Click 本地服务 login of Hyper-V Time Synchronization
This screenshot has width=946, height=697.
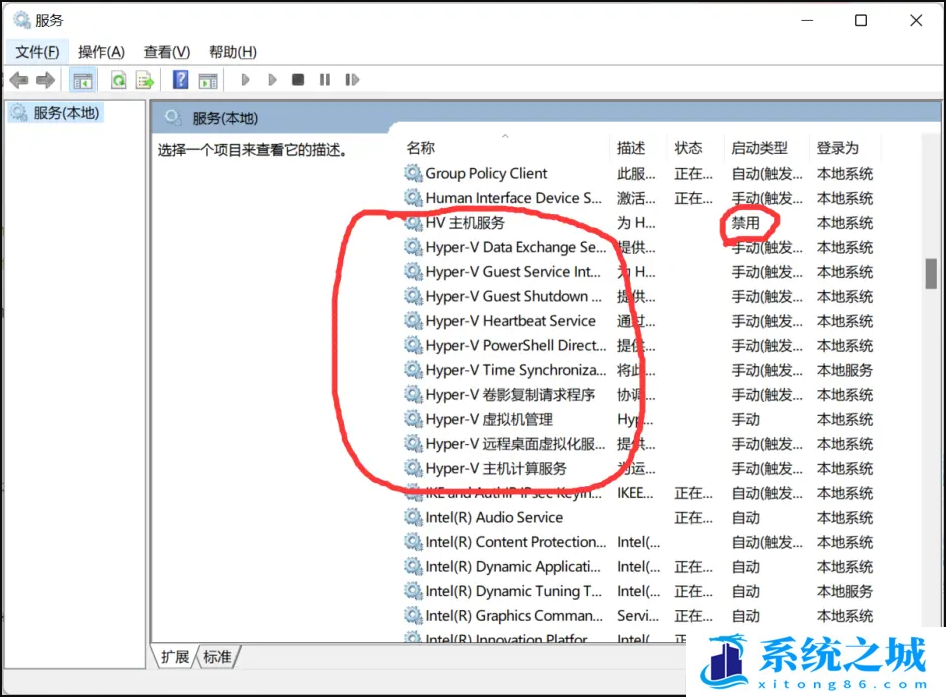coord(845,371)
